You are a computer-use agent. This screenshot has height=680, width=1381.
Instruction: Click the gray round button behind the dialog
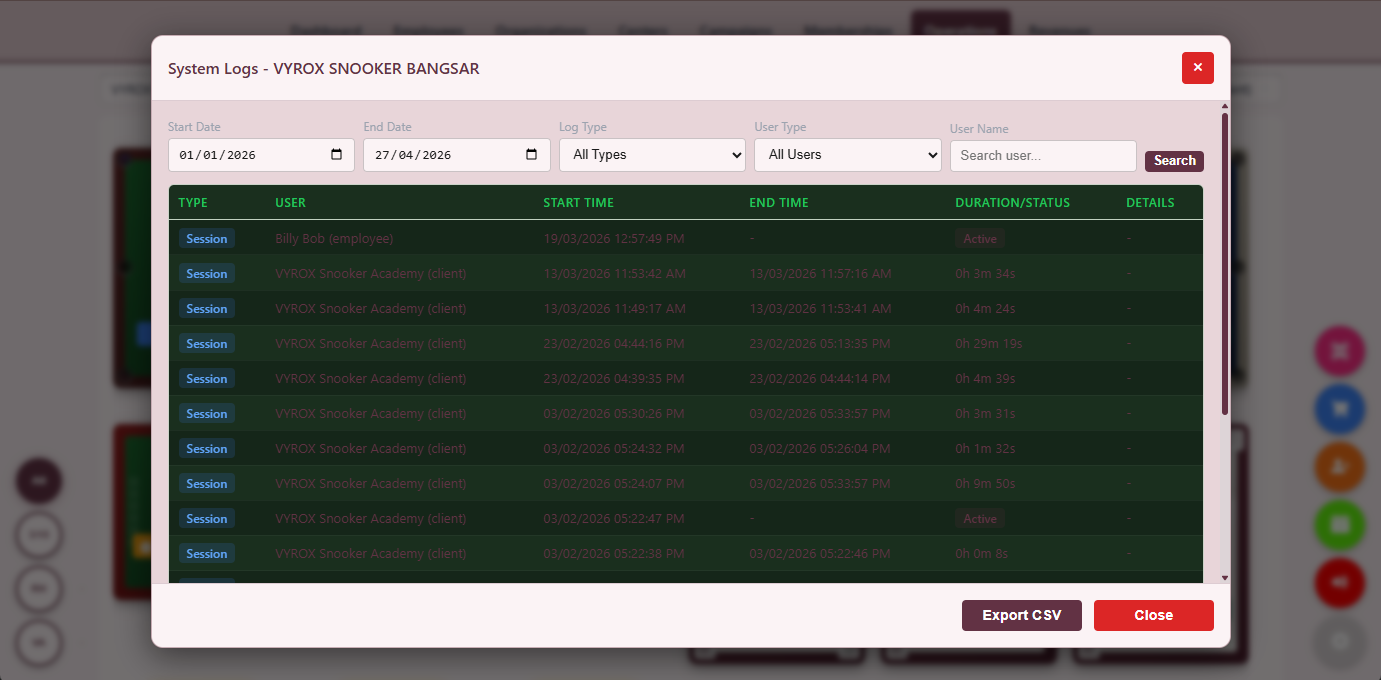coord(1340,641)
